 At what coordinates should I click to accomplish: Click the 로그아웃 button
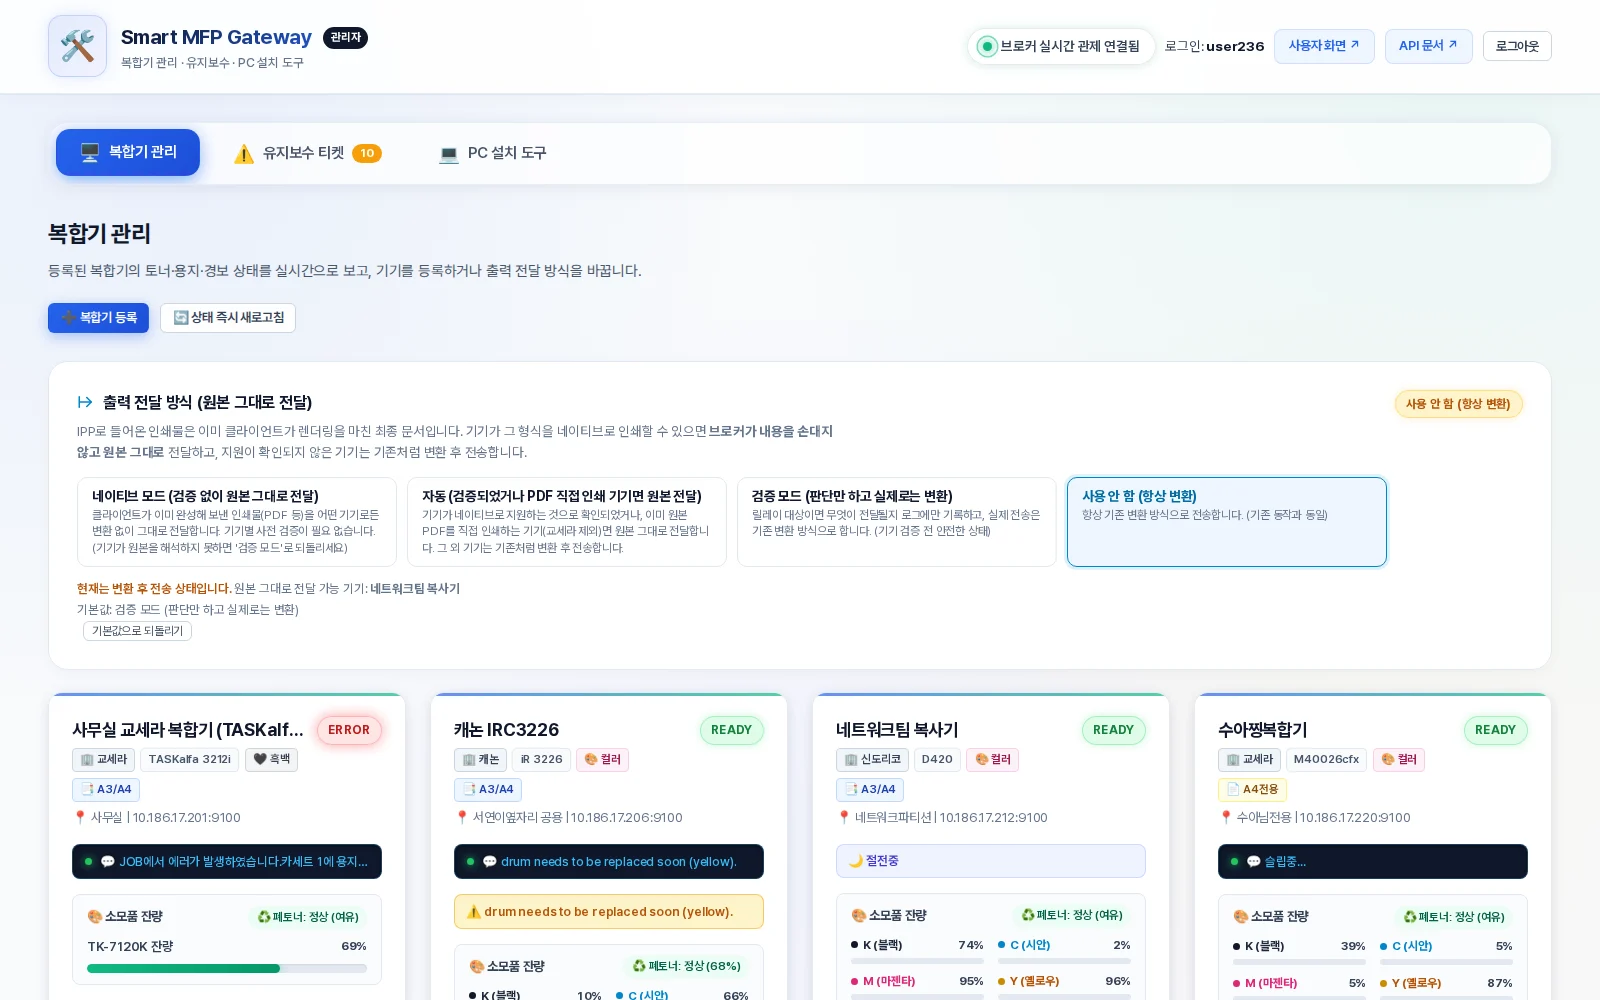coord(1517,46)
